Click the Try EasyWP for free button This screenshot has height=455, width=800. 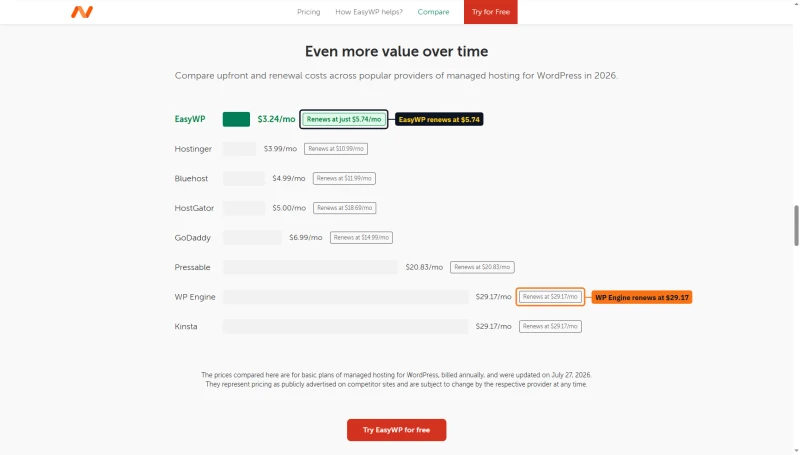pos(396,430)
